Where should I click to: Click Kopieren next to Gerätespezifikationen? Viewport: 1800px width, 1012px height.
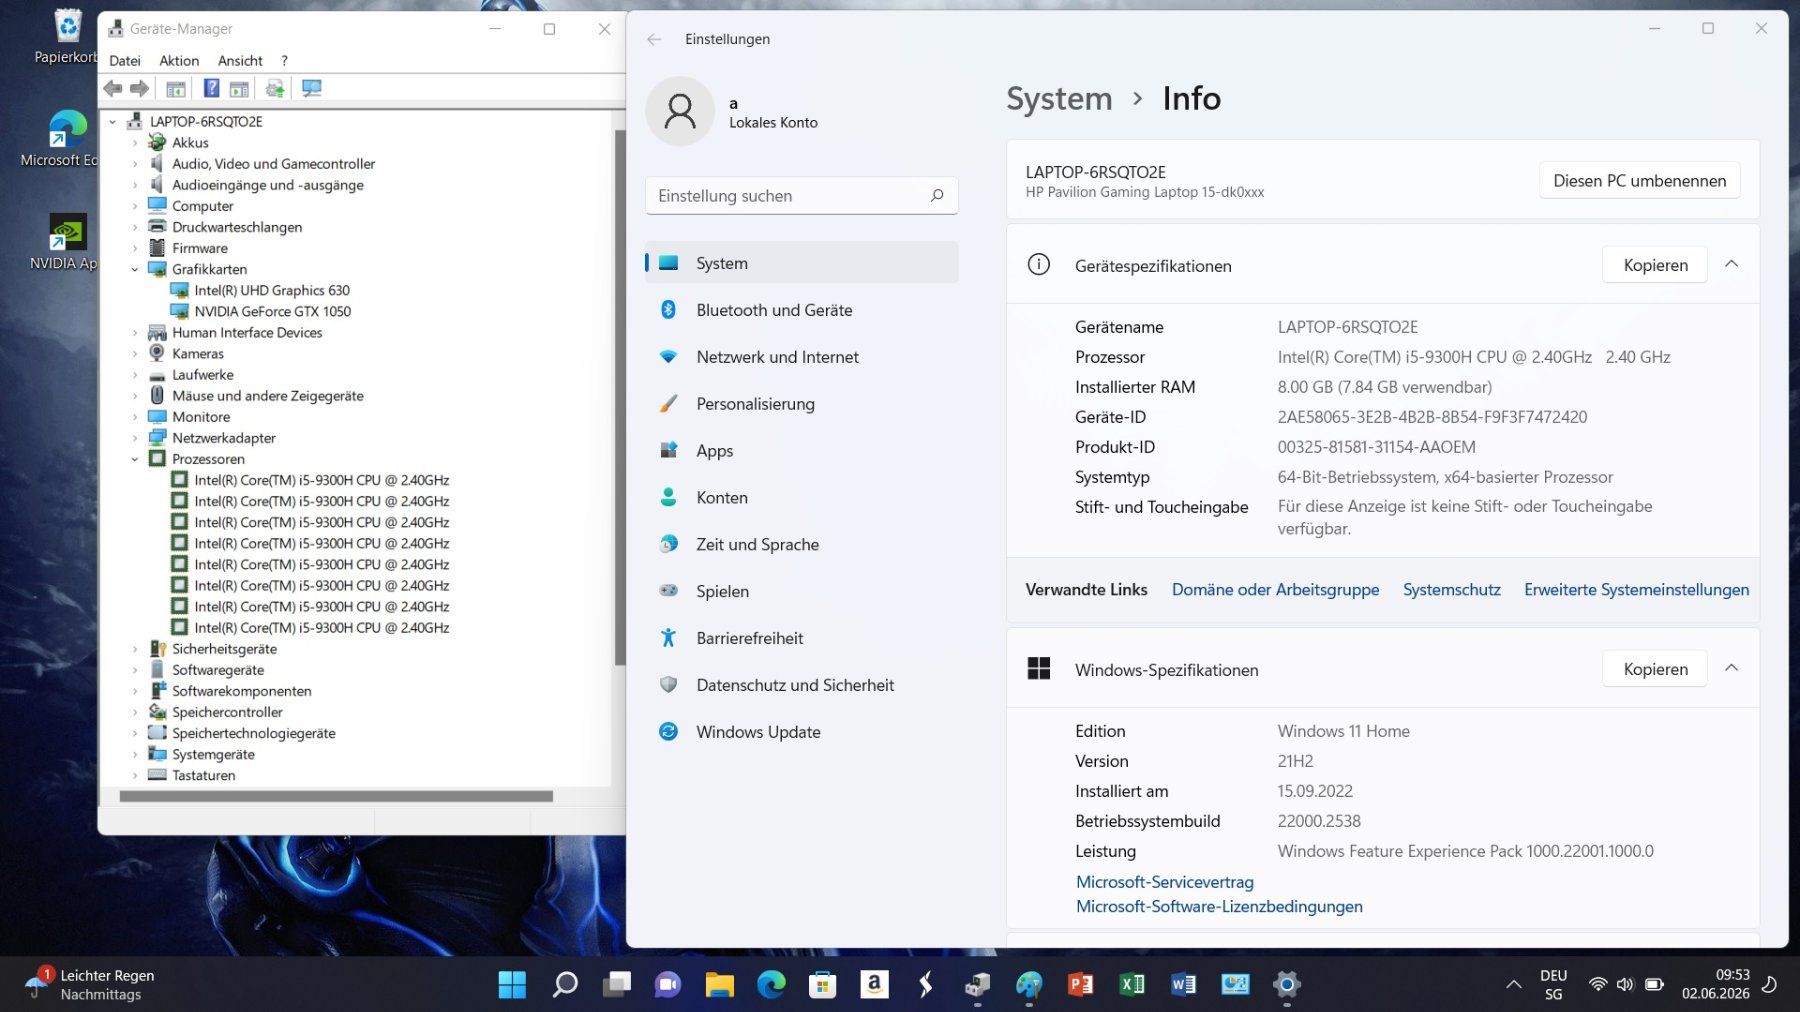tap(1655, 265)
